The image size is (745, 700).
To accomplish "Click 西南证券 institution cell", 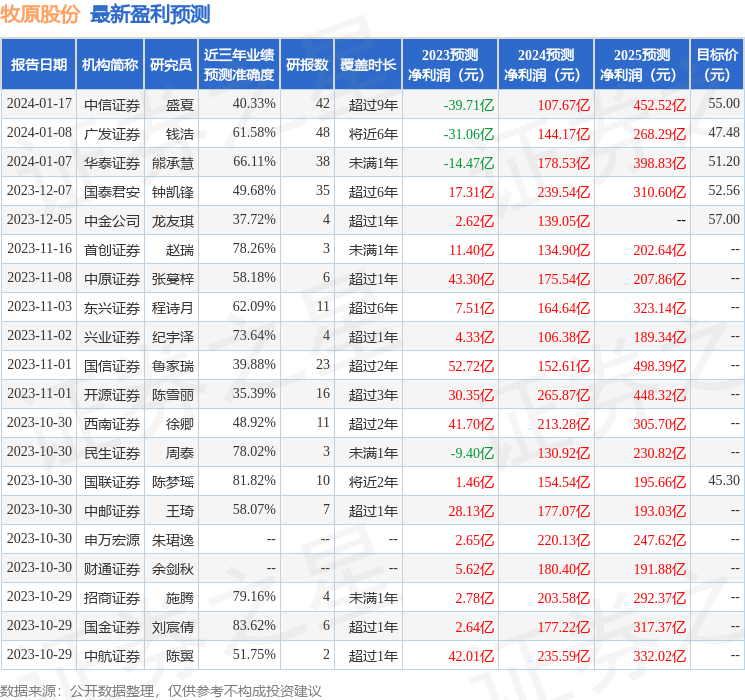I will click(x=112, y=424).
